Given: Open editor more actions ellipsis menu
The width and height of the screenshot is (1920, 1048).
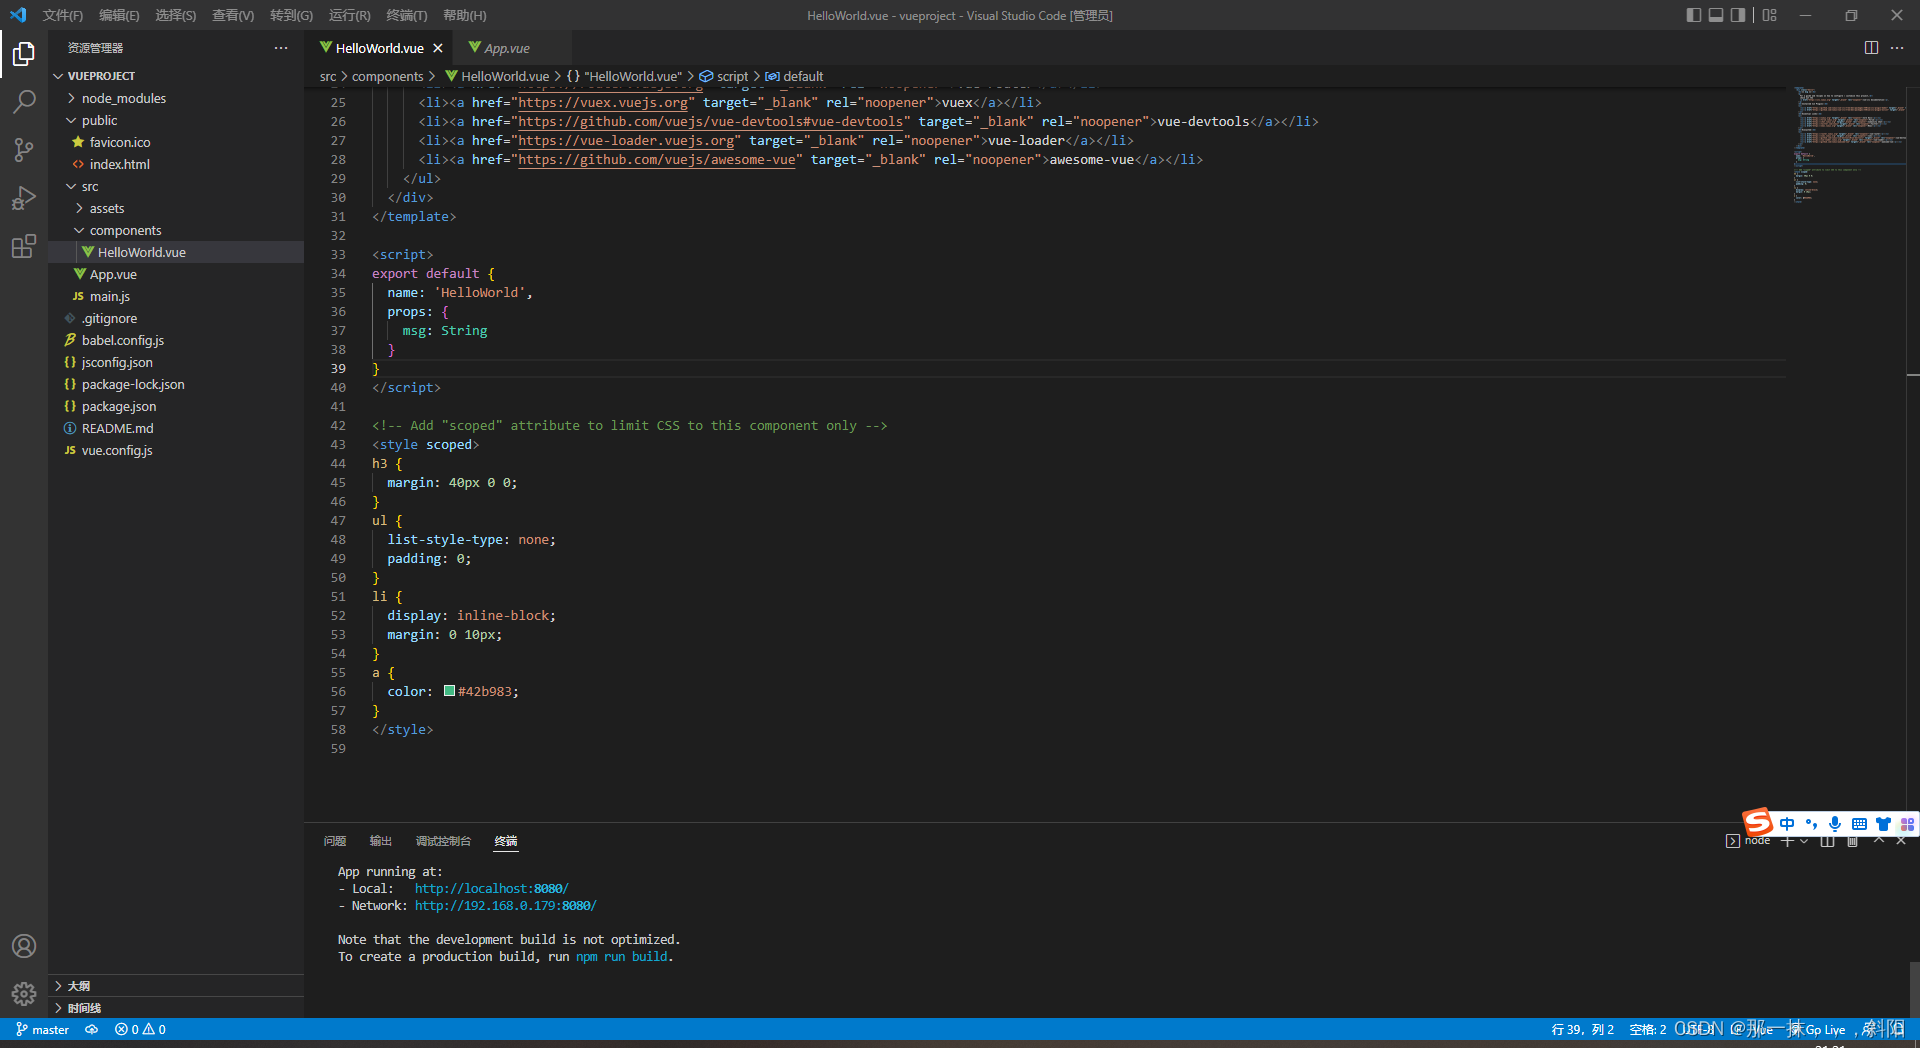Looking at the screenshot, I should click(x=1897, y=48).
